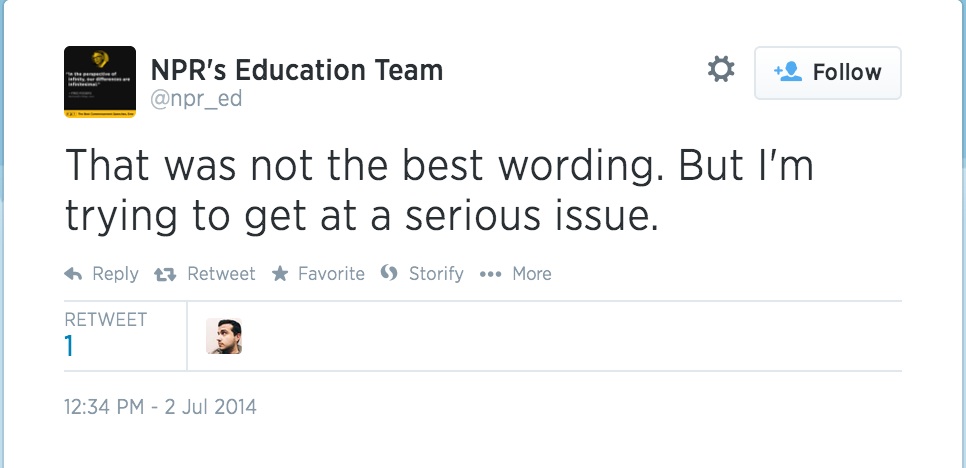Select the Reply text label

[115, 274]
